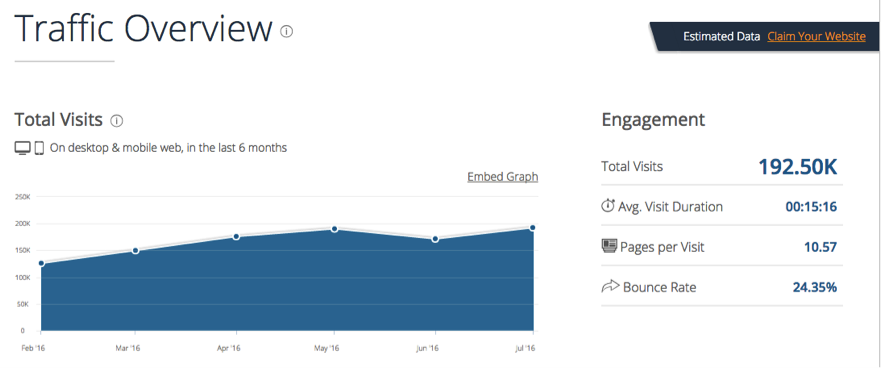Click the Embed Graph link
This screenshot has height=368, width=881.
502,177
